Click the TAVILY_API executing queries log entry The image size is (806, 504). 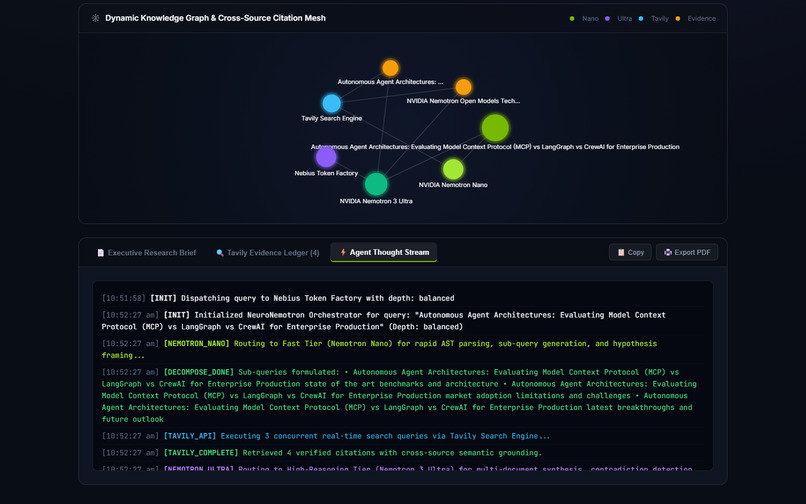tap(402, 436)
